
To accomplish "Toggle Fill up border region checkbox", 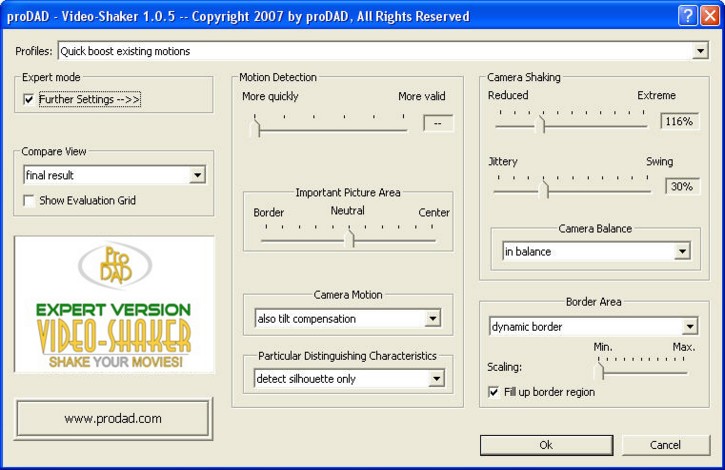I will coord(494,392).
